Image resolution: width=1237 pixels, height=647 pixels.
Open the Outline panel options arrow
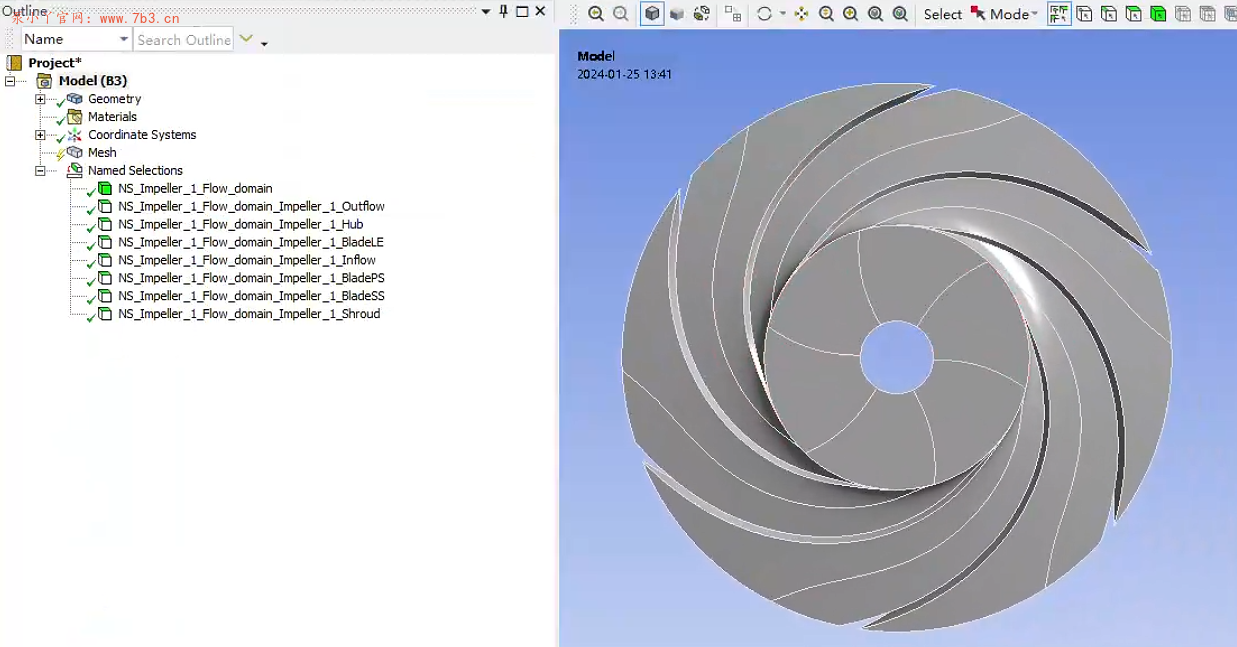(486, 11)
